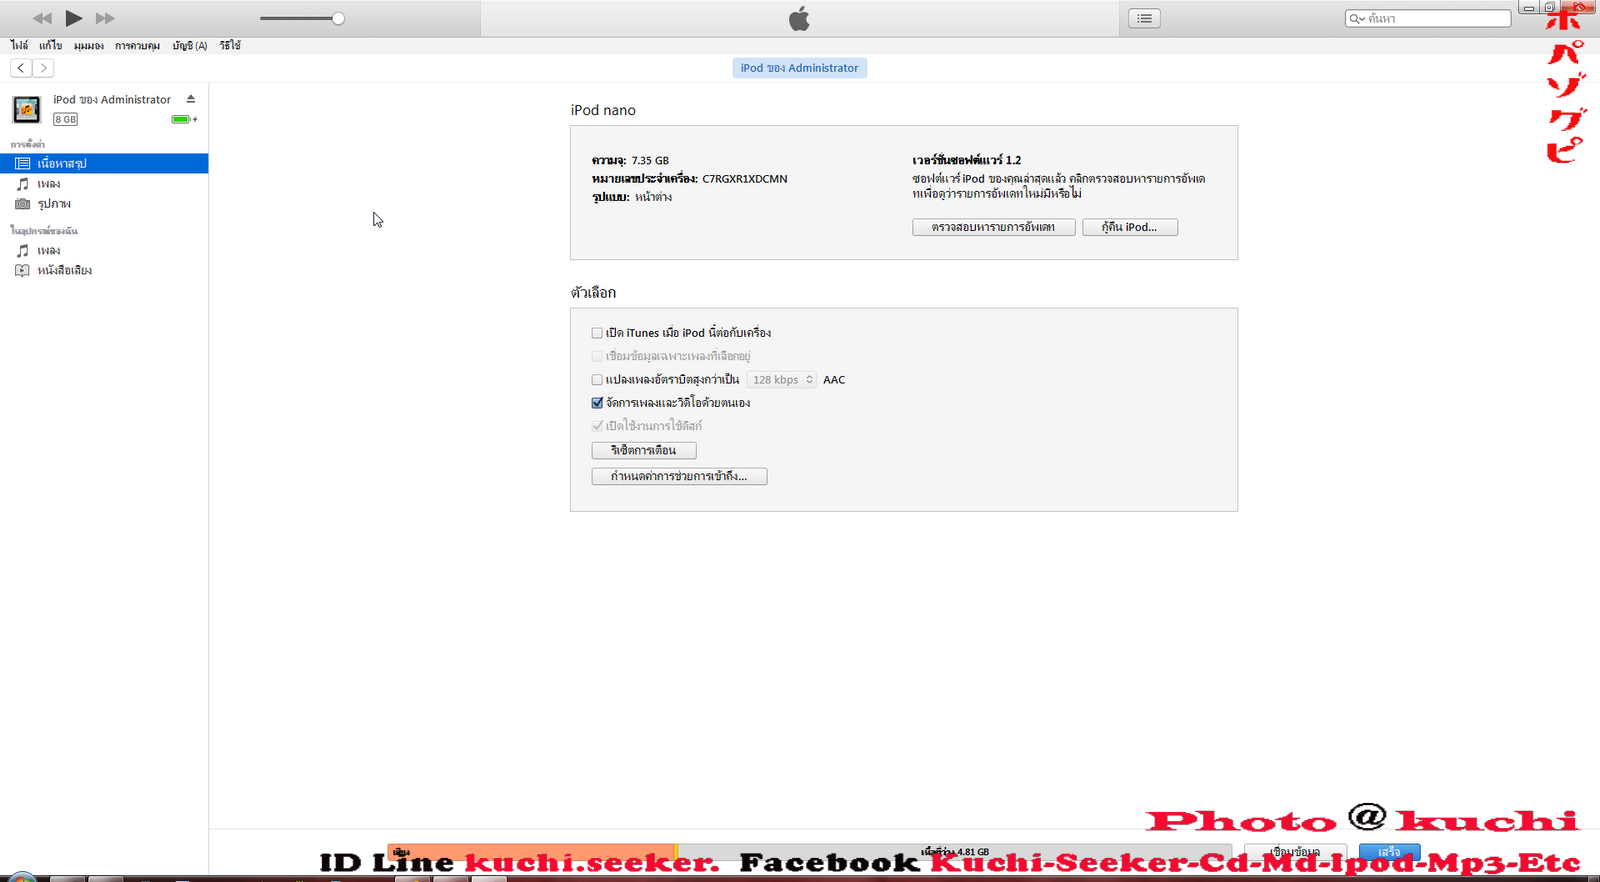
Task: Click the serial number C7RGXR1XDCMN
Action: tap(745, 179)
